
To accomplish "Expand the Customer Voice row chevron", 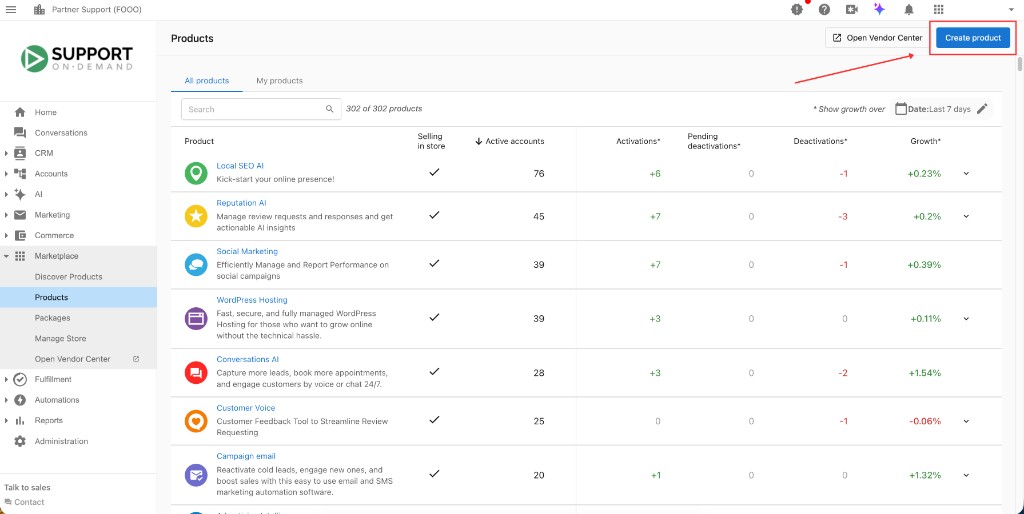I will pos(967,421).
